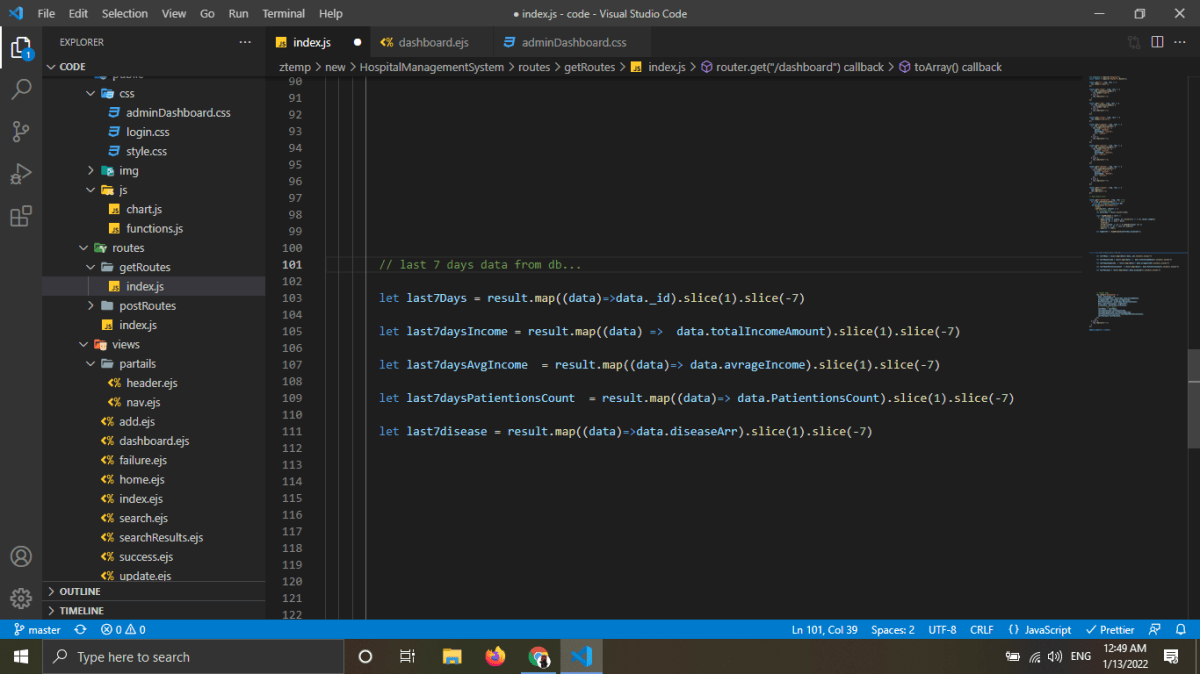Expand the TIMELINE section
The height and width of the screenshot is (674, 1200).
pos(154,610)
